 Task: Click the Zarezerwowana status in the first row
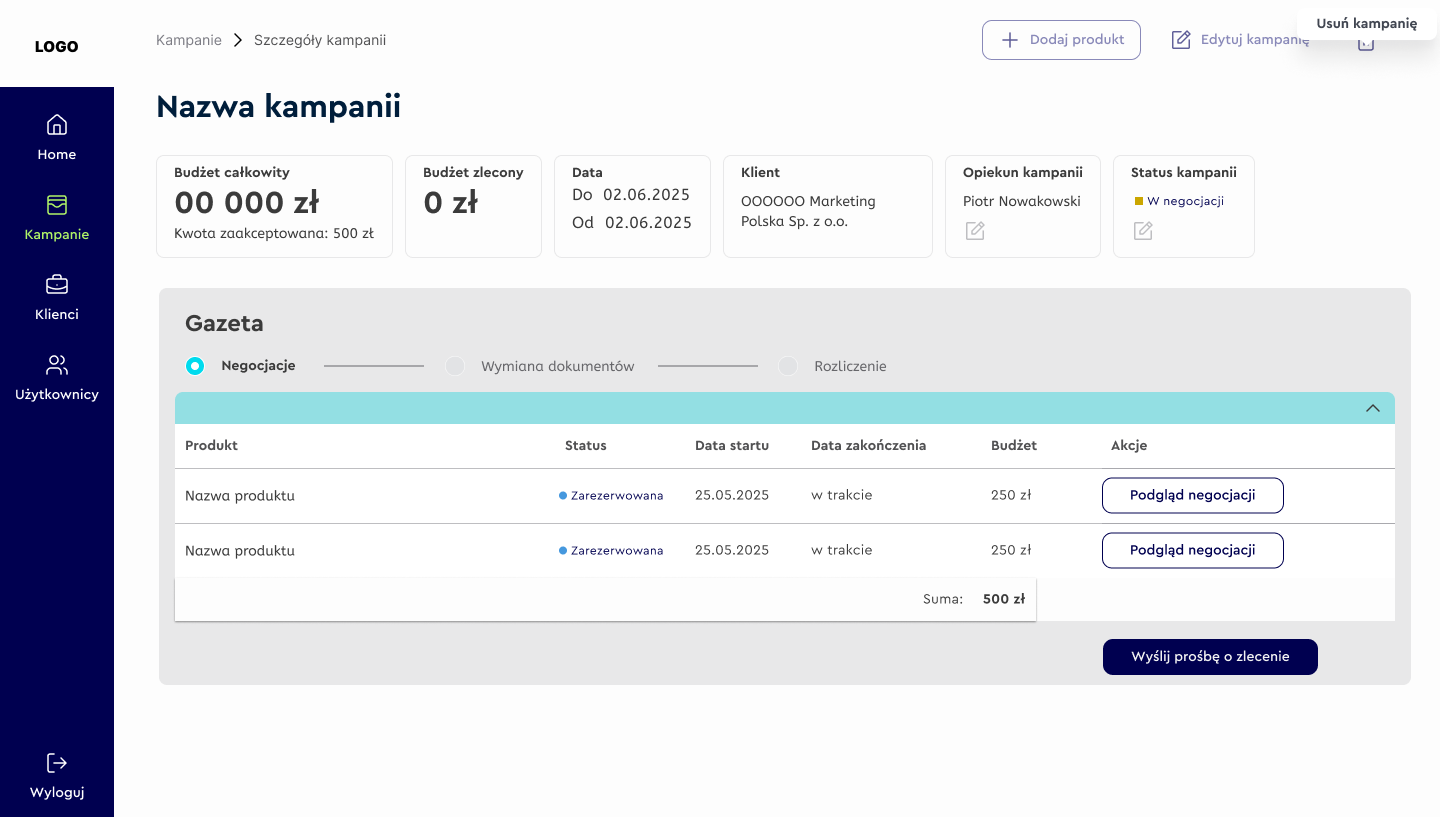click(x=611, y=495)
